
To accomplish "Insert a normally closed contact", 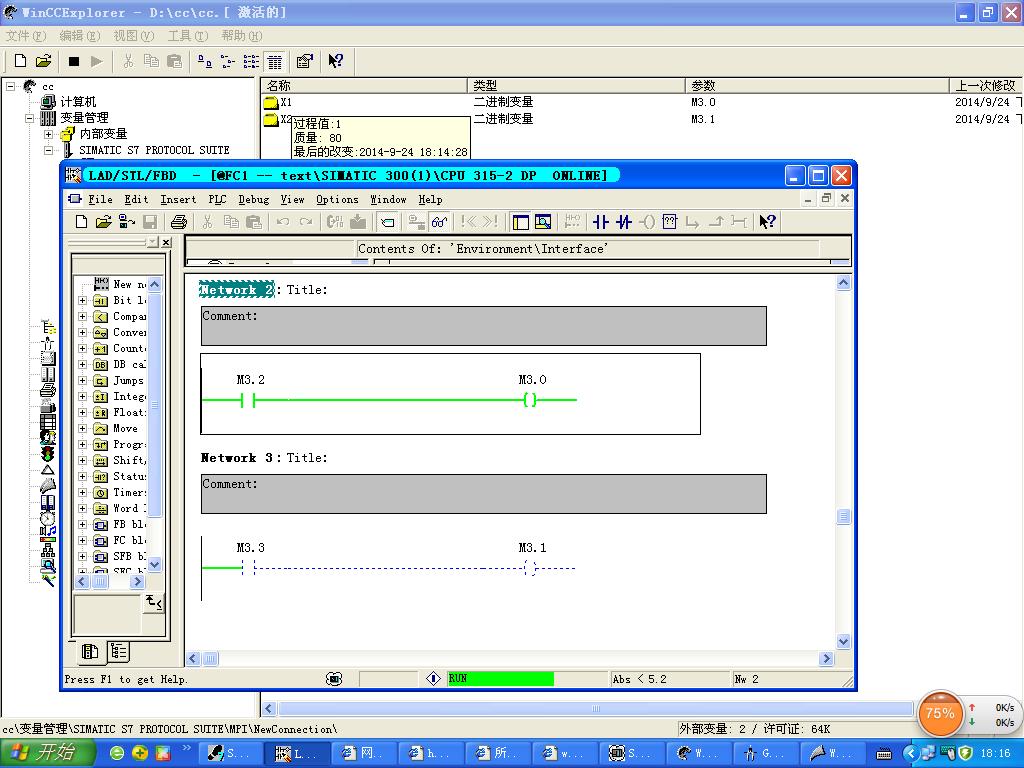I will coord(624,222).
